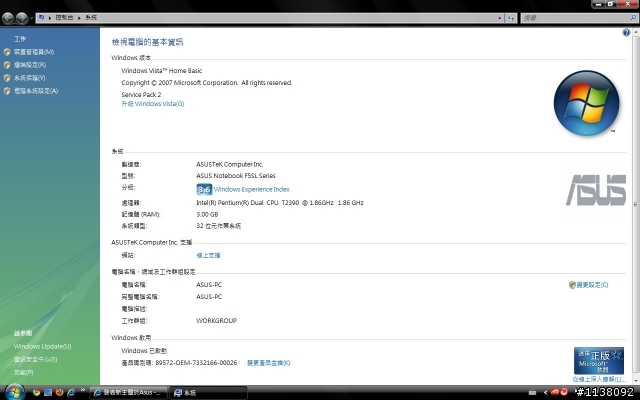
Task: Click the scrollbar up arrow
Action: (x=636, y=32)
